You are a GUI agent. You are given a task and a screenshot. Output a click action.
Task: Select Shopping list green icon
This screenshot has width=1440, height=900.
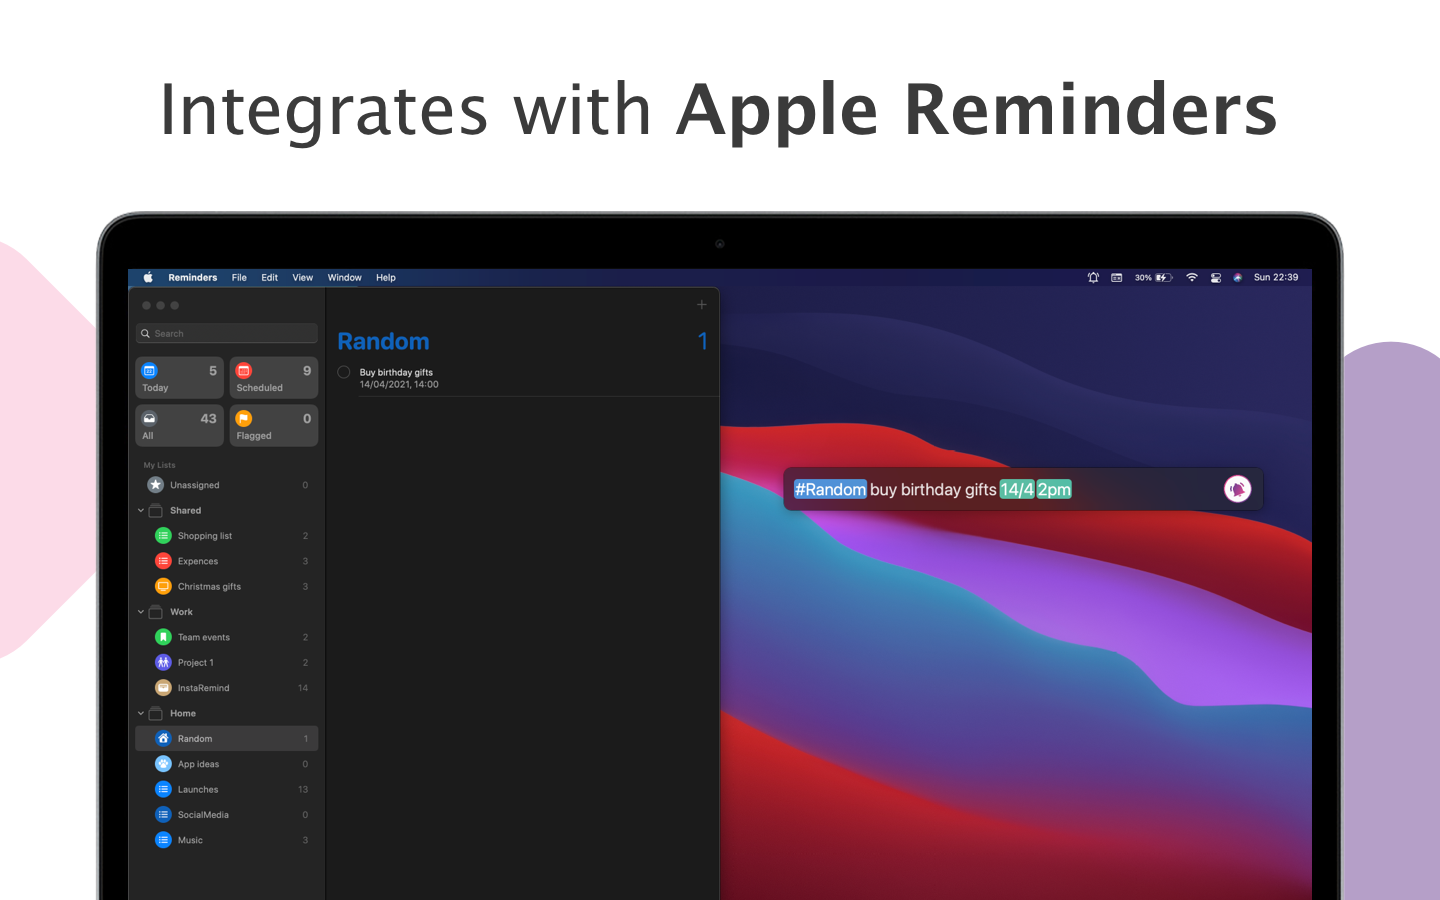coord(163,536)
